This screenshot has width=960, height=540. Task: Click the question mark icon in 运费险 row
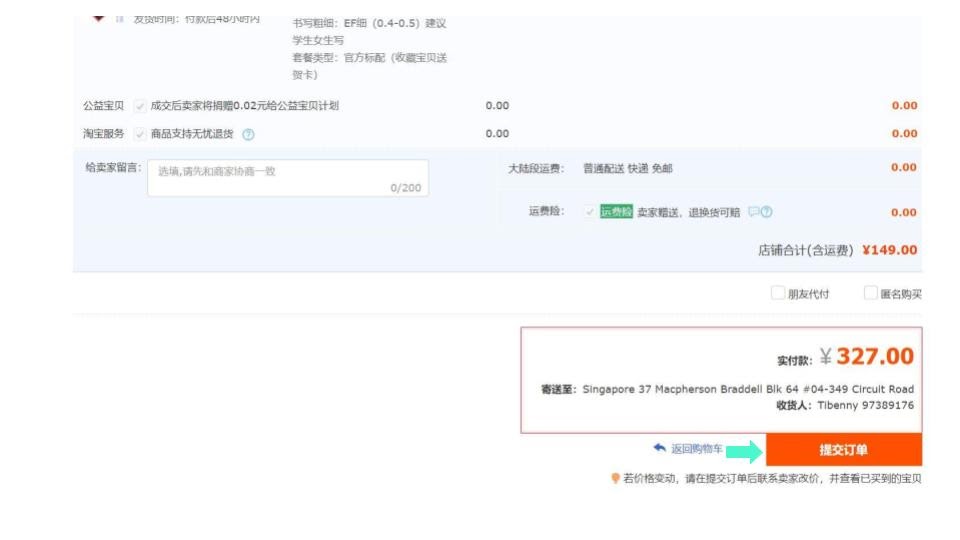[767, 212]
